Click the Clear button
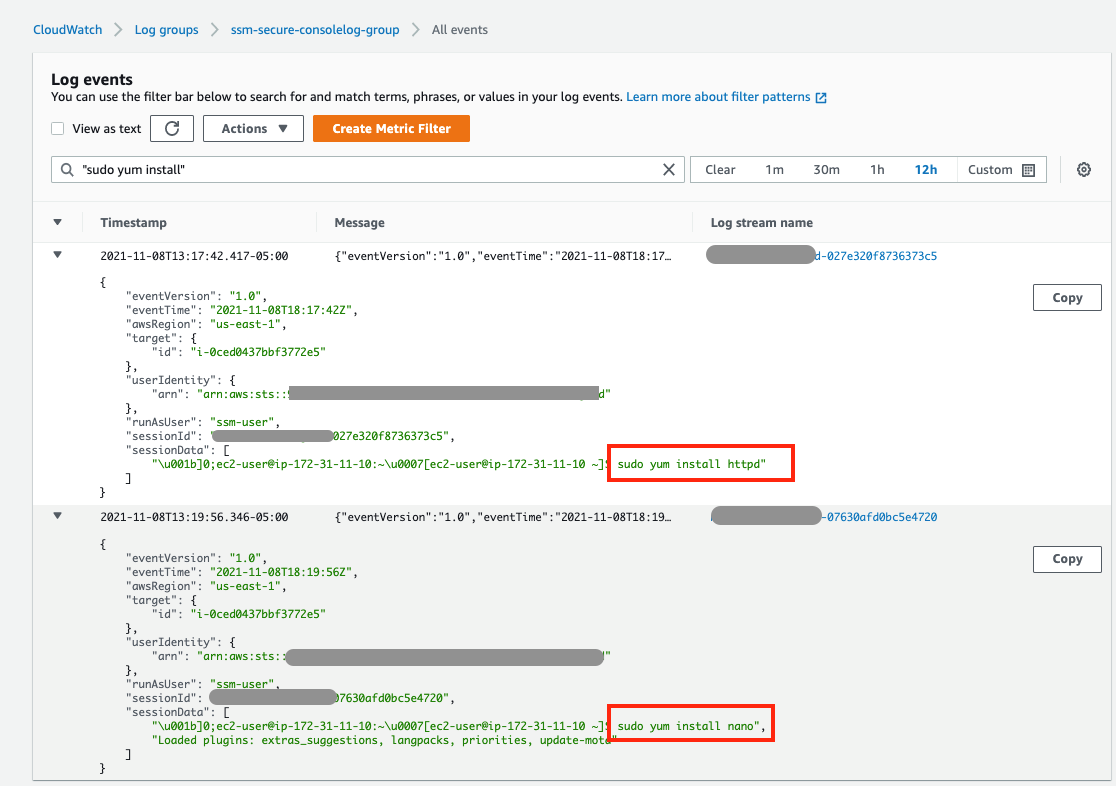 [720, 169]
